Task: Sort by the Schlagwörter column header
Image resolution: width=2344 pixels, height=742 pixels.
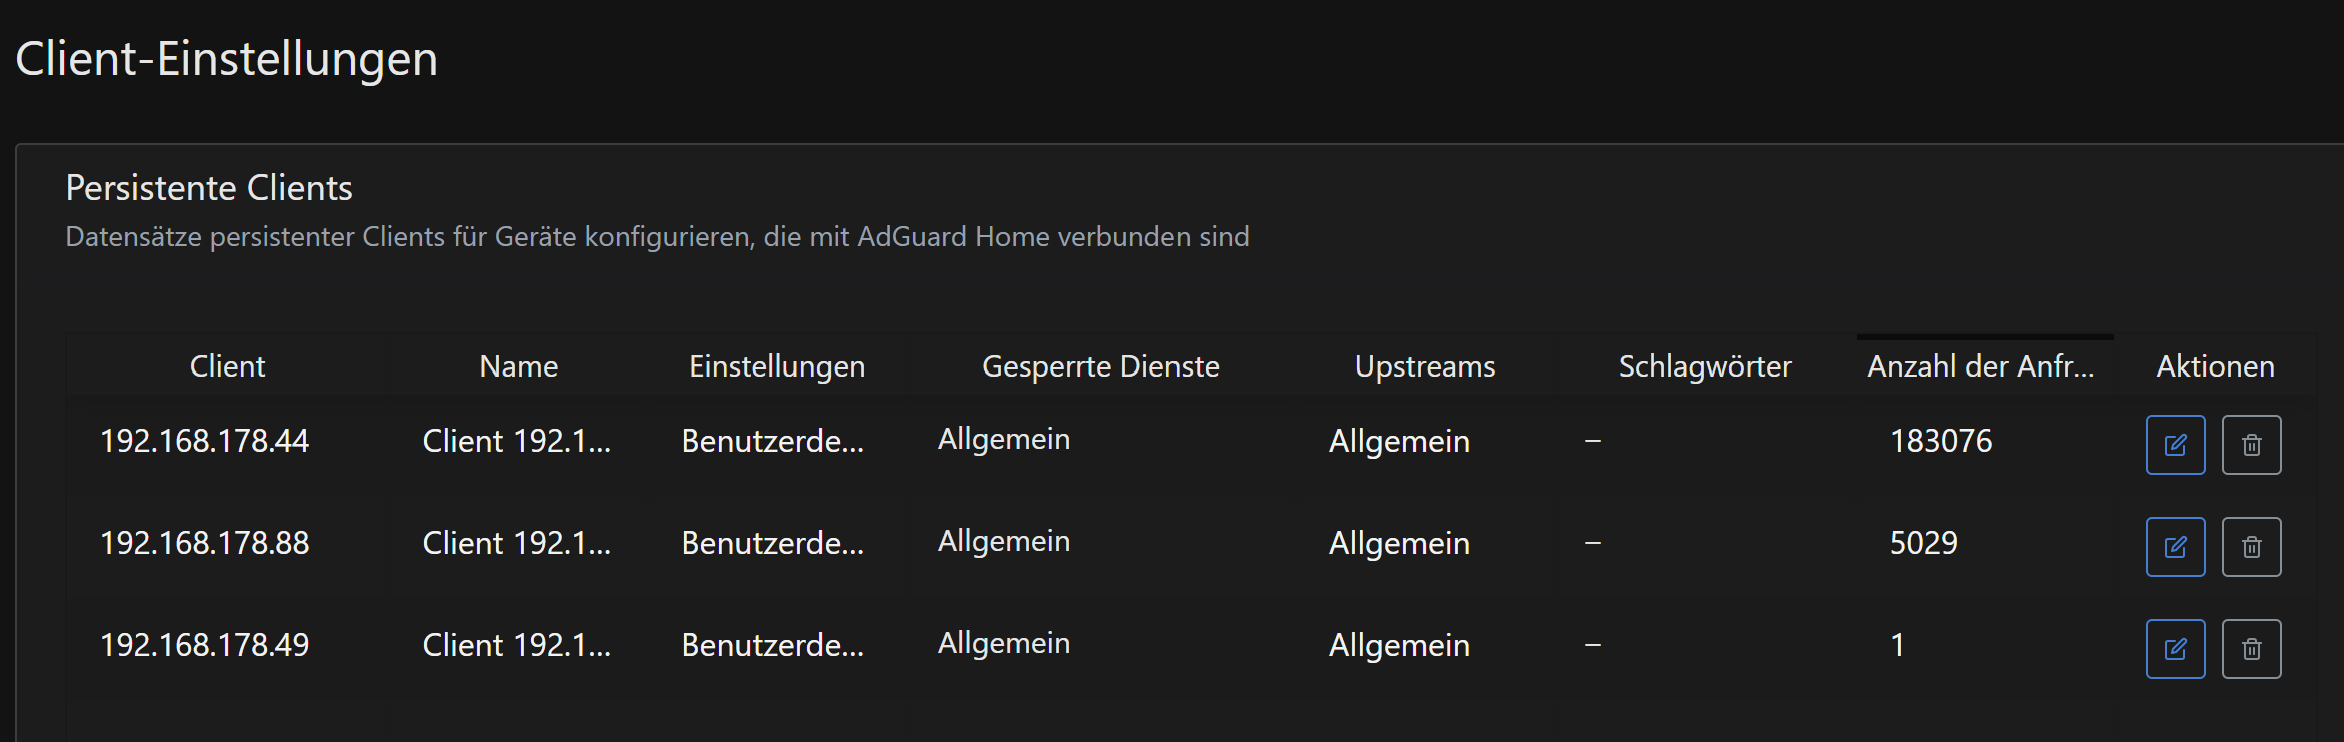Action: [1704, 367]
